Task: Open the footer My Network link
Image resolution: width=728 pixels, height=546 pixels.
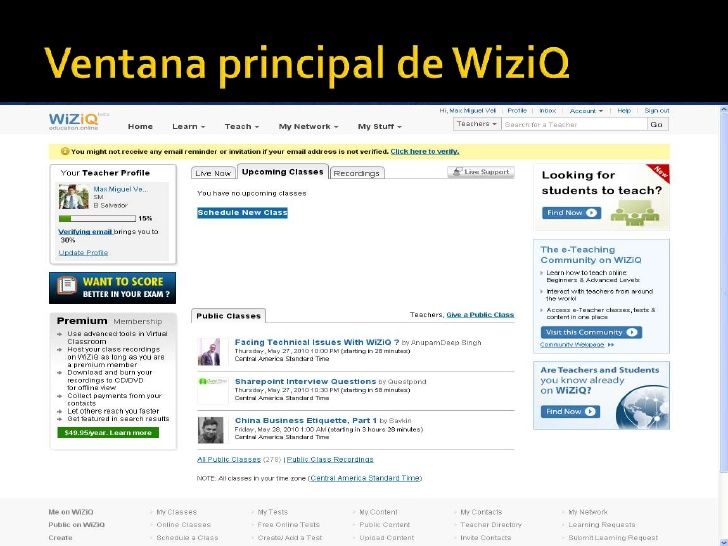Action: [x=588, y=512]
